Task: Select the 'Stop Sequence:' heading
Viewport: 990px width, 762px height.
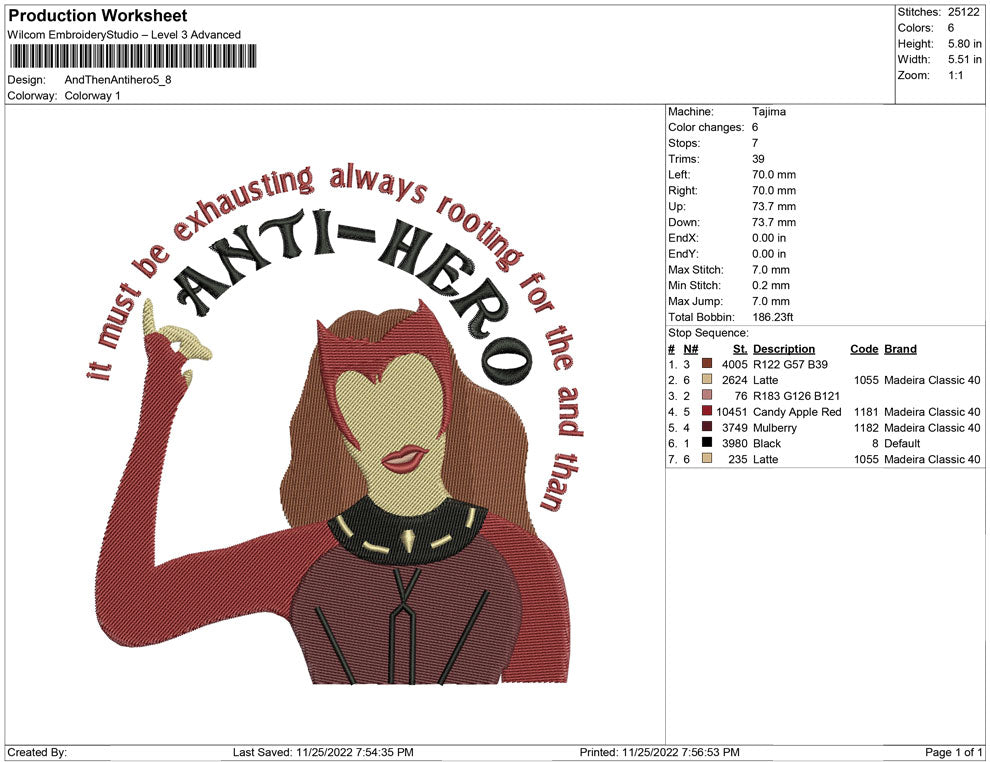Action: [708, 333]
